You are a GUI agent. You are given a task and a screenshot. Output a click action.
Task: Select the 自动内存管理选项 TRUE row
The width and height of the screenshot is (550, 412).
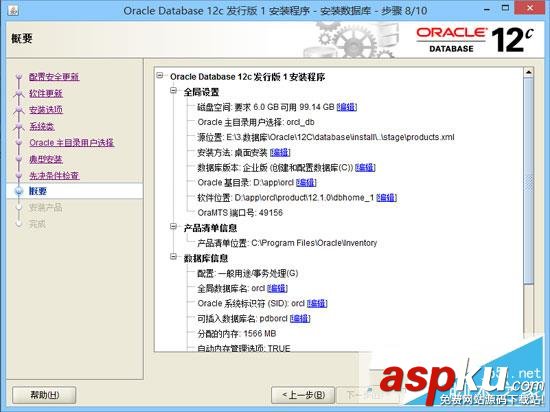click(244, 348)
